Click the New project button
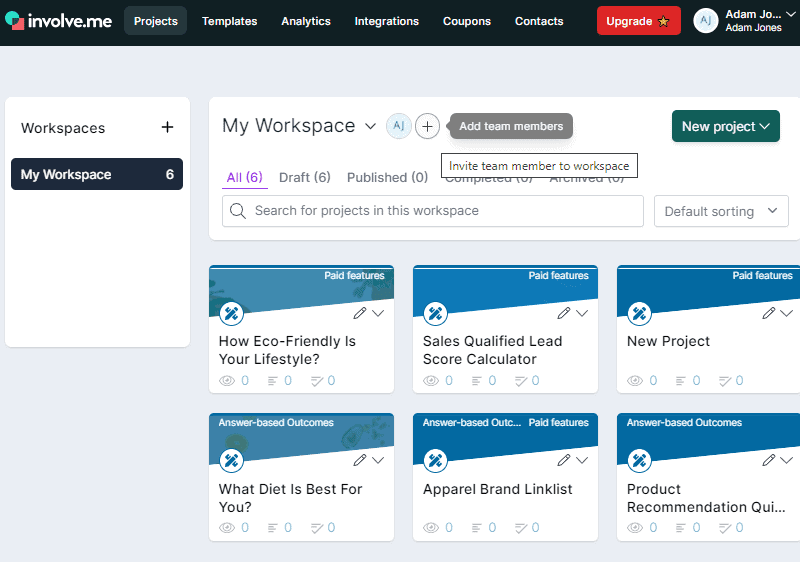 [x=725, y=126]
